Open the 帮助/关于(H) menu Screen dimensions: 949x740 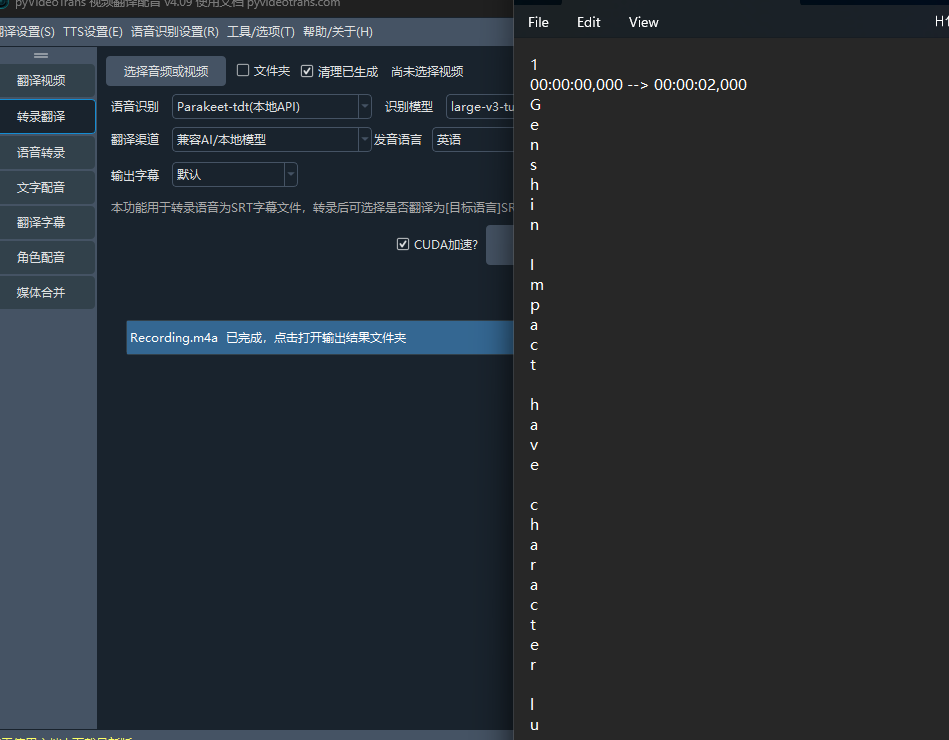tap(338, 31)
